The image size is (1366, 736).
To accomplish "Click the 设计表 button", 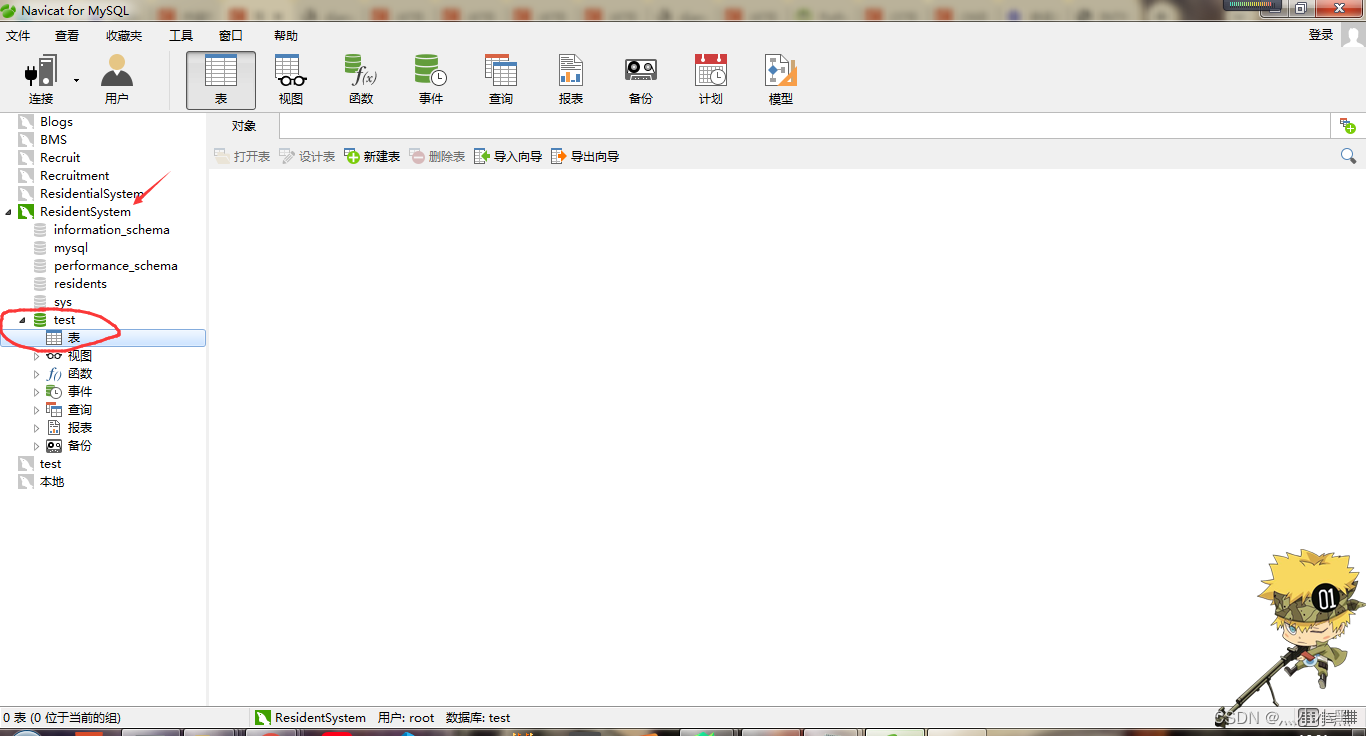I will 307,156.
